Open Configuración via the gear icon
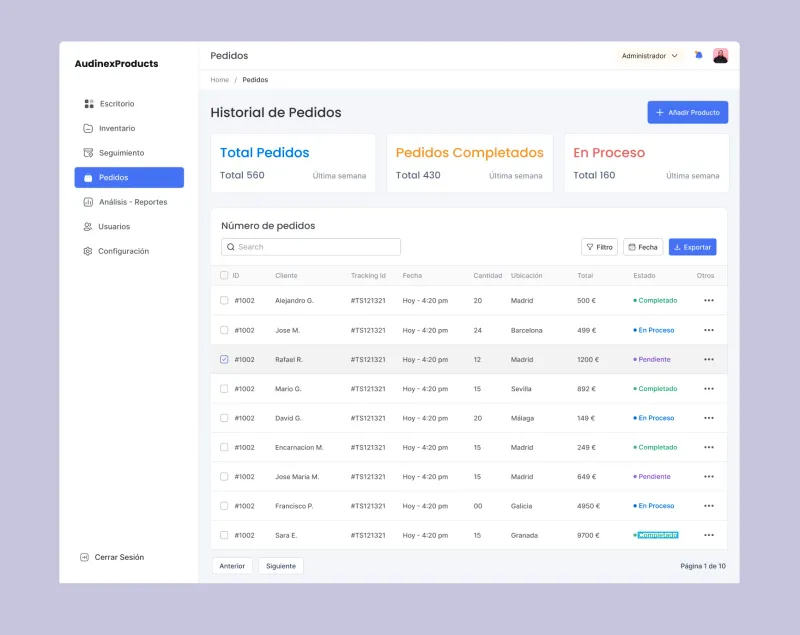Screen dimensions: 800x635 88,251
